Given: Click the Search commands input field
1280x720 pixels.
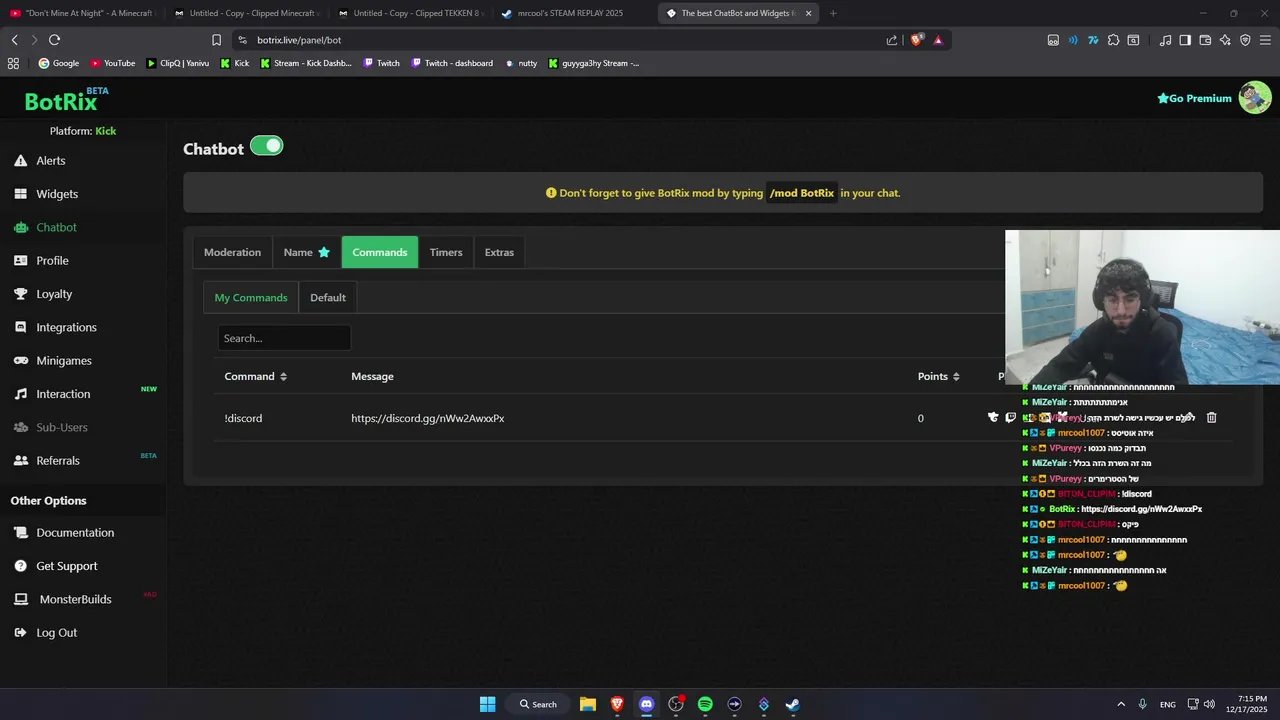Looking at the screenshot, I should point(284,338).
